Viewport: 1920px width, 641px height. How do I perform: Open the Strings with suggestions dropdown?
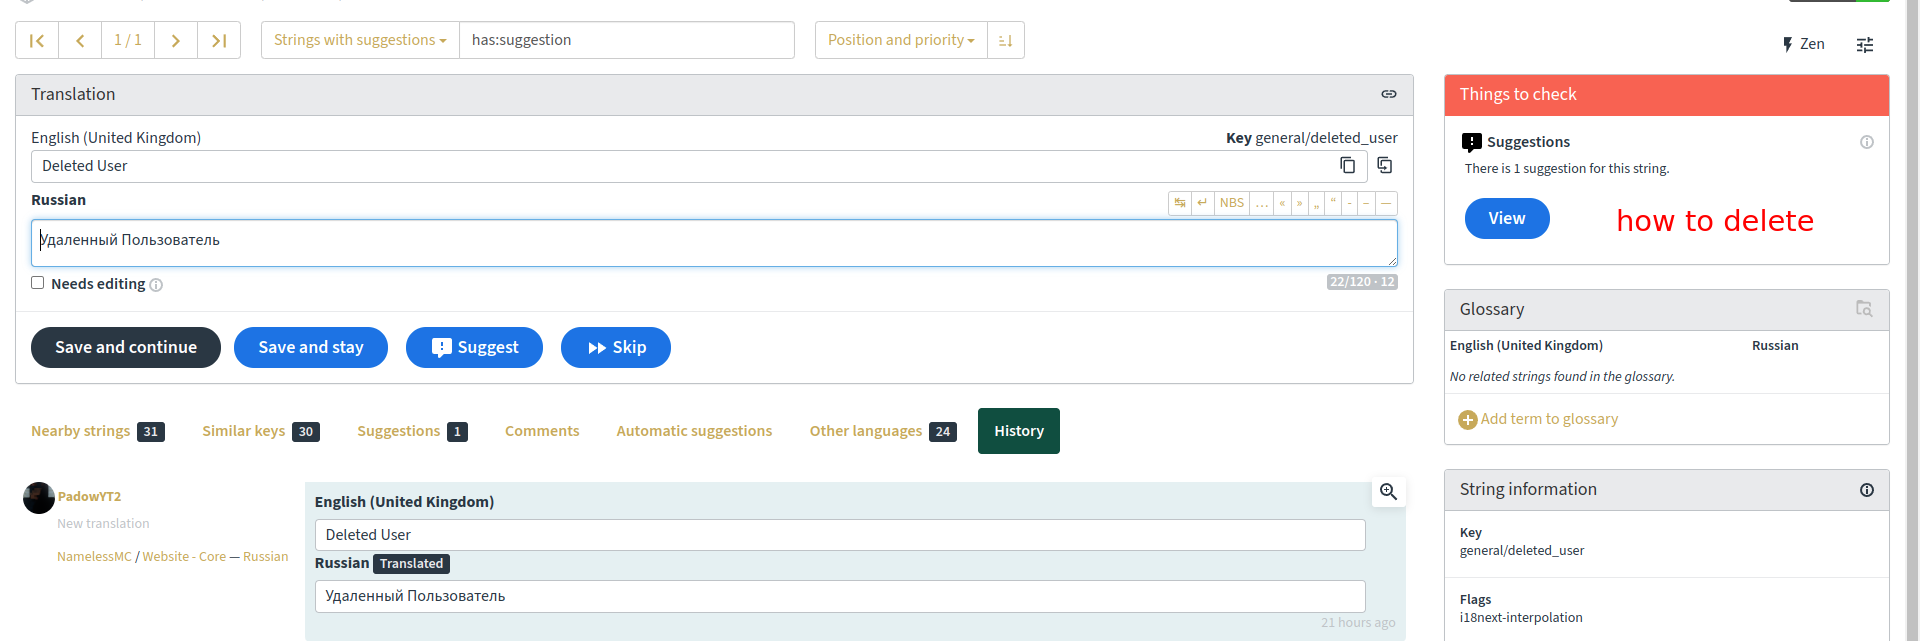tap(360, 41)
